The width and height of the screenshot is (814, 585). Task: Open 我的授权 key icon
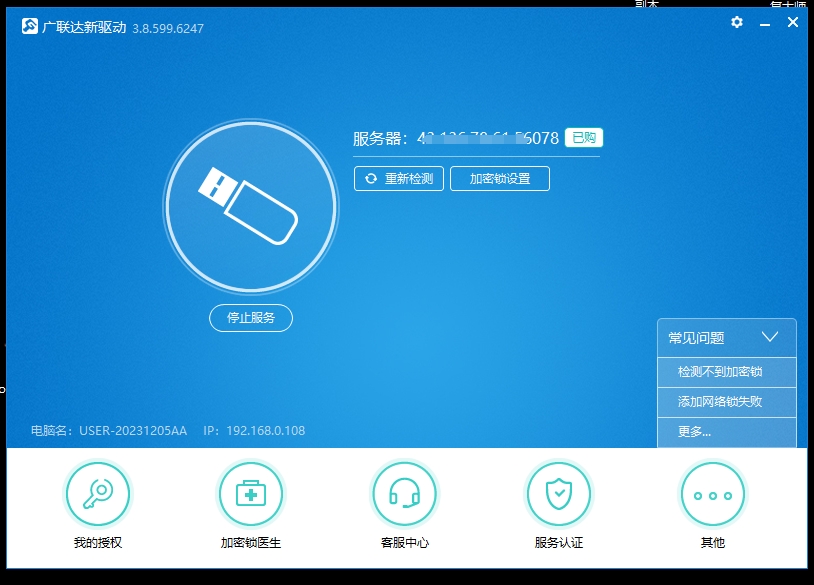98,495
